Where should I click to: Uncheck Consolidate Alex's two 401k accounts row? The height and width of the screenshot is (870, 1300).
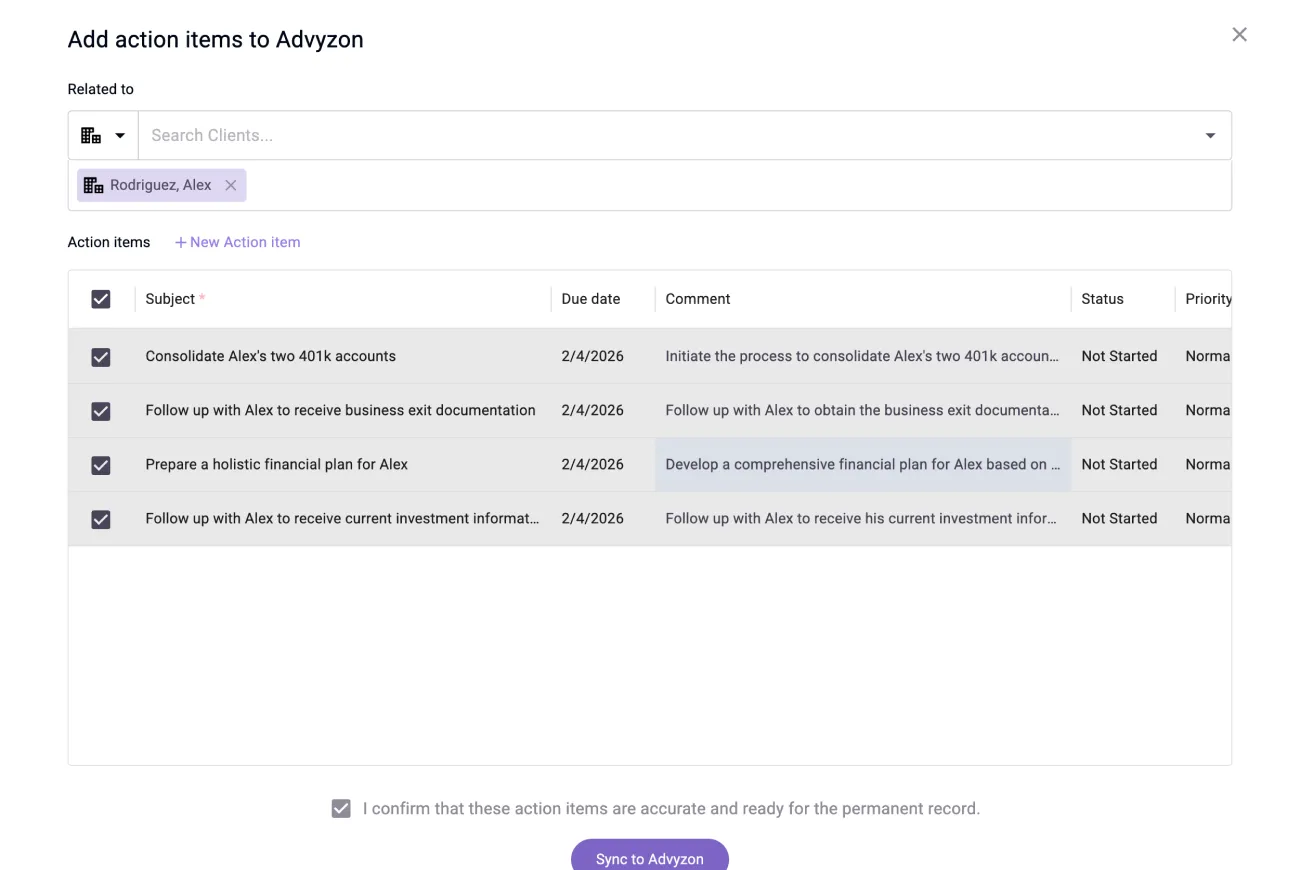pyautogui.click(x=101, y=357)
